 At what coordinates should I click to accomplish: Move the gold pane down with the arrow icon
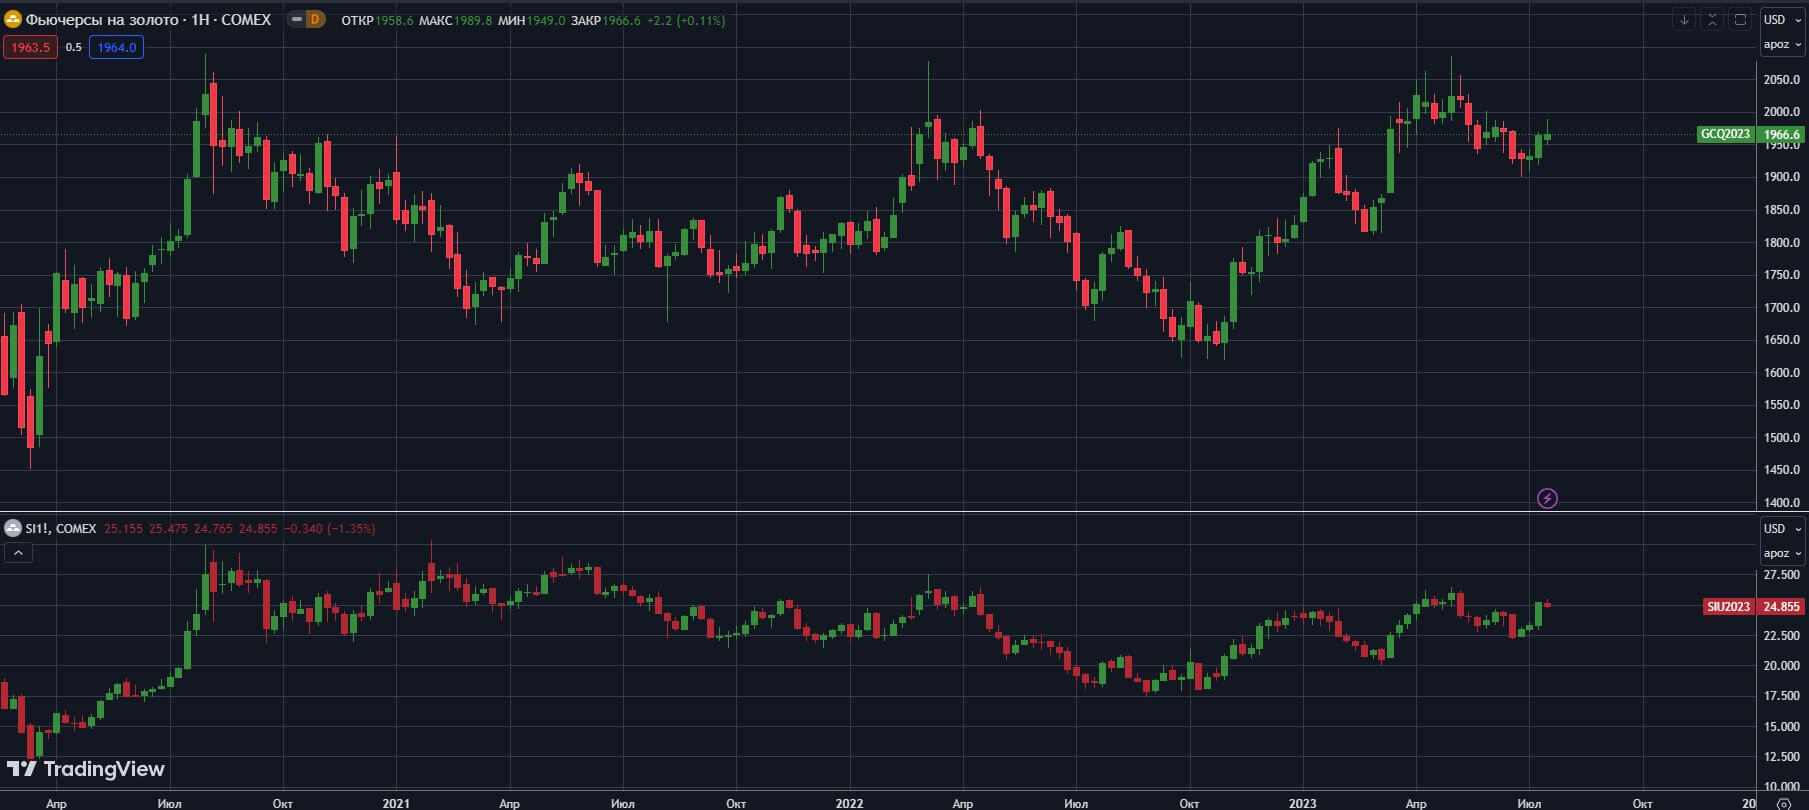click(1684, 20)
